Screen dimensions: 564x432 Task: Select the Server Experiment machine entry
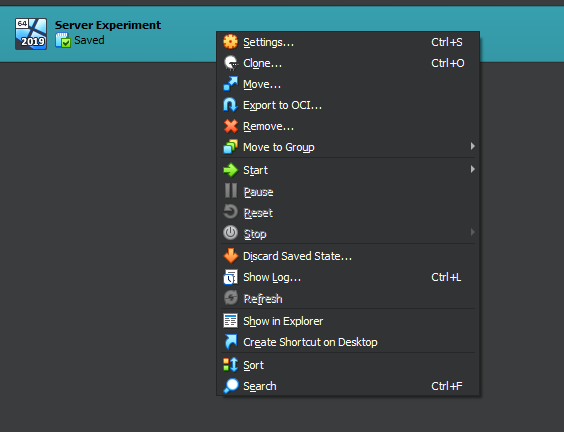click(108, 34)
